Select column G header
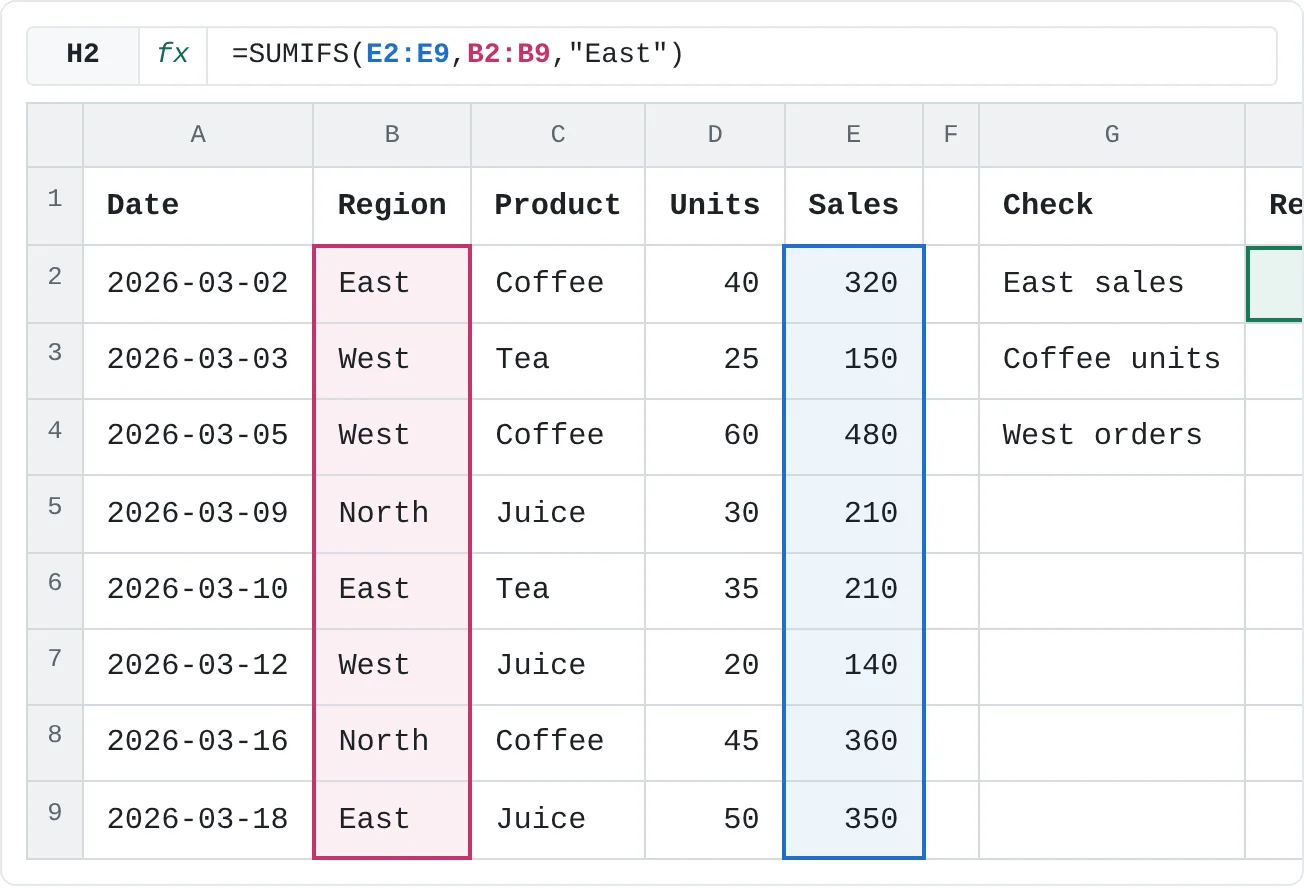 [x=1112, y=135]
